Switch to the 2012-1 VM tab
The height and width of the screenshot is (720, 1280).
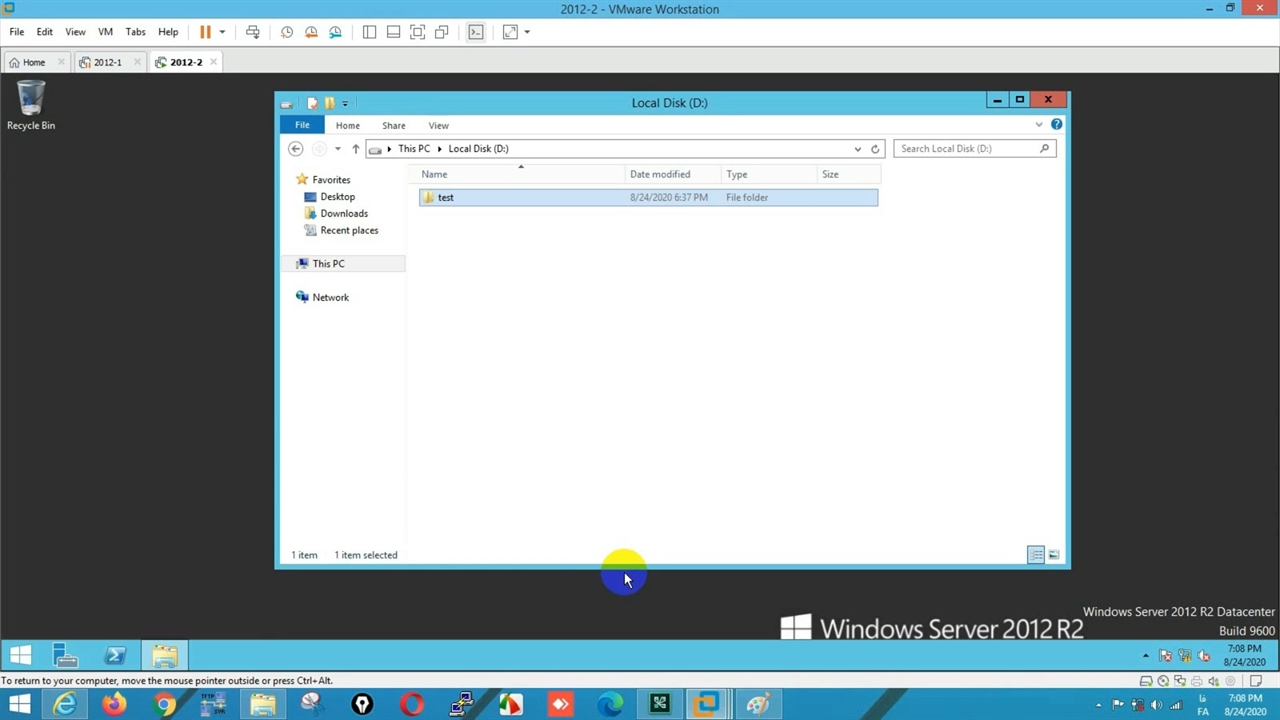click(107, 62)
